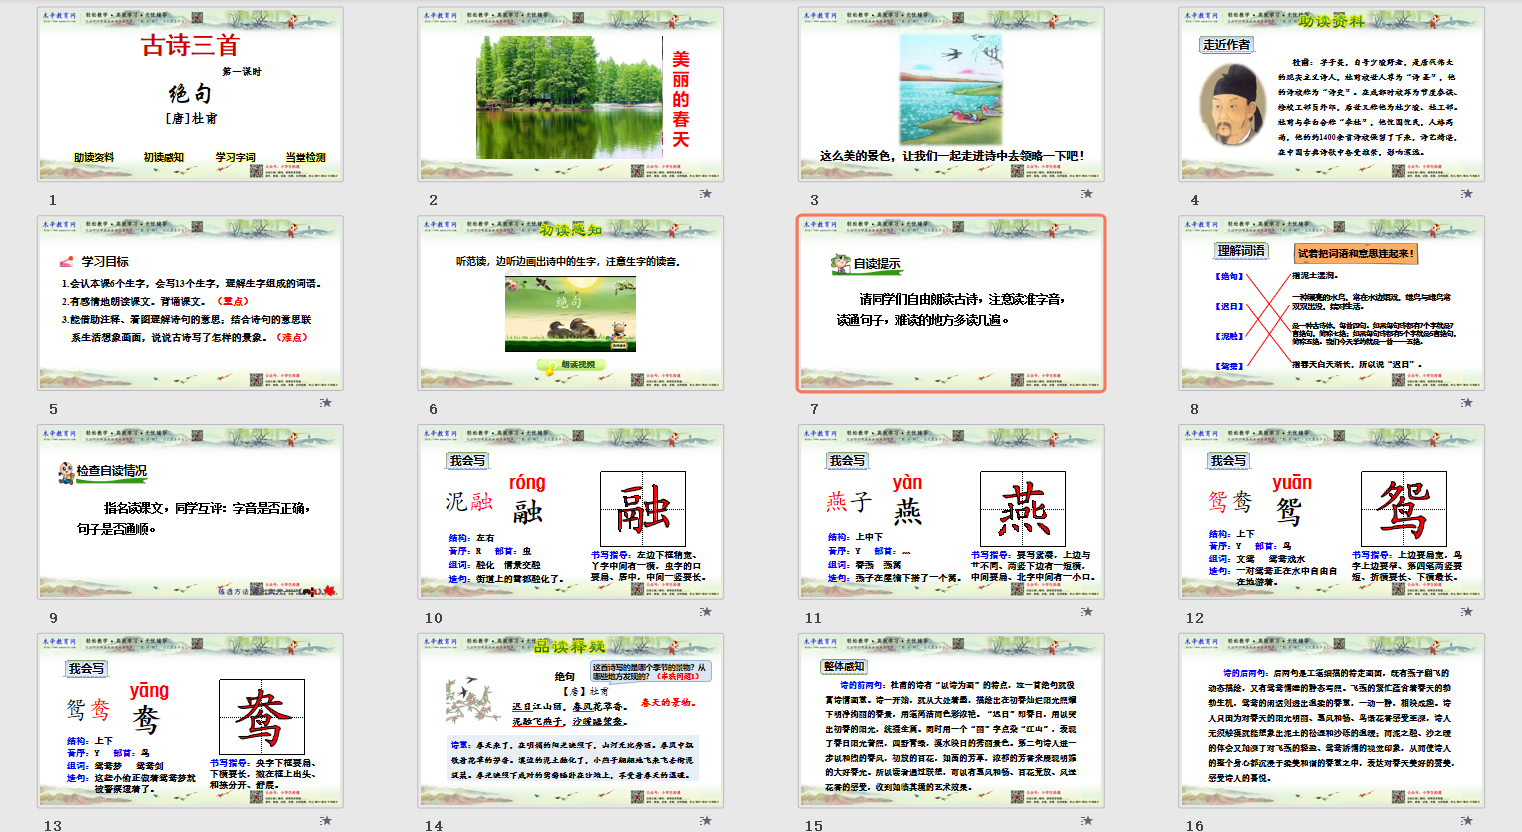The width and height of the screenshot is (1522, 832).
Task: Click animation star icon under slide 16
Action: point(1467,821)
